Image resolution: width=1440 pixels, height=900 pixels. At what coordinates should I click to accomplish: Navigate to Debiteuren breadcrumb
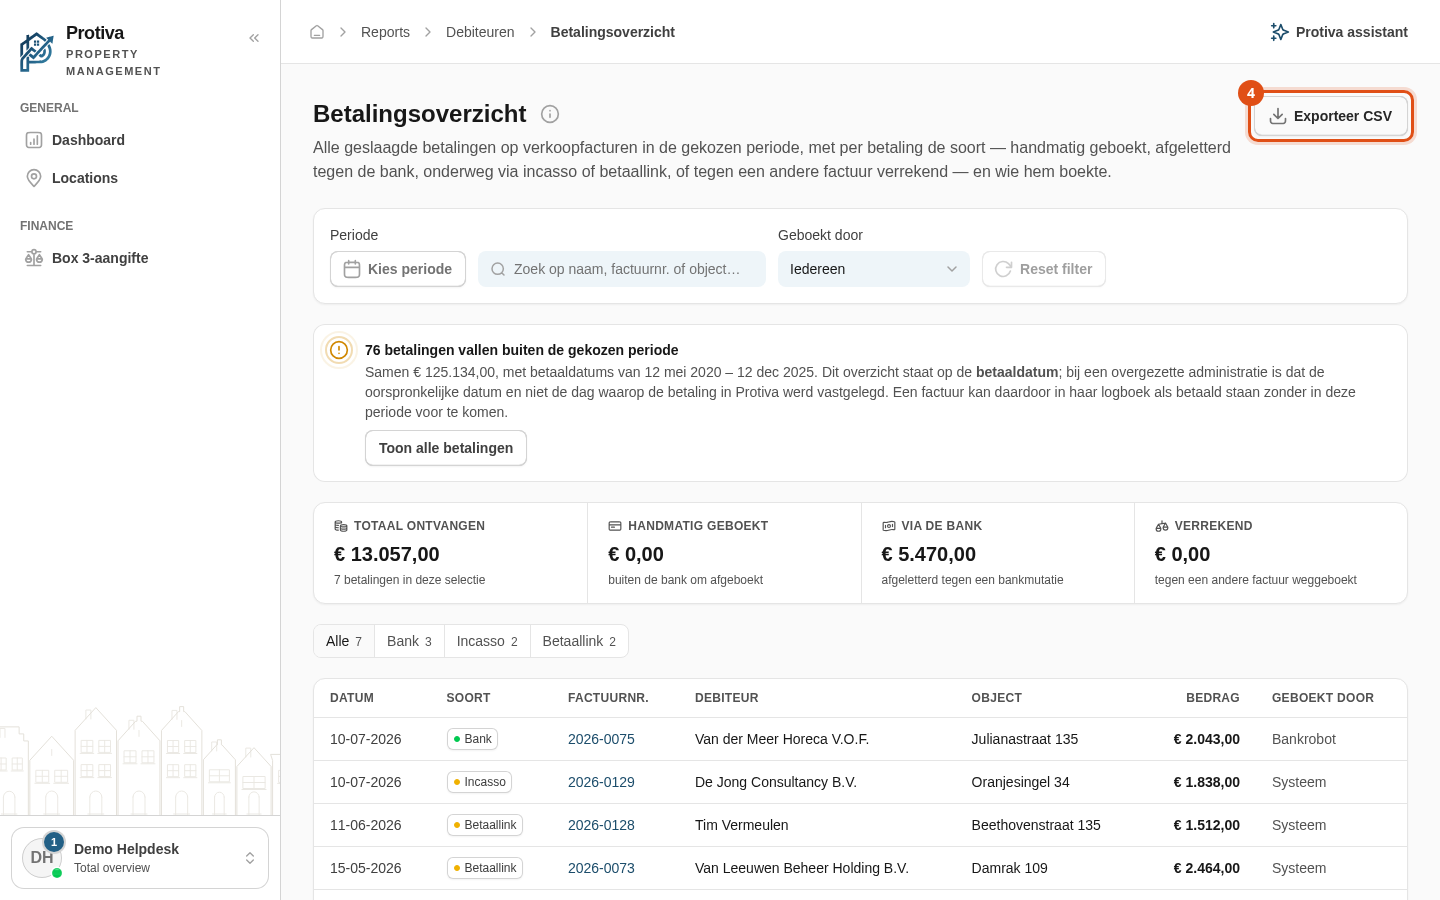pyautogui.click(x=480, y=32)
